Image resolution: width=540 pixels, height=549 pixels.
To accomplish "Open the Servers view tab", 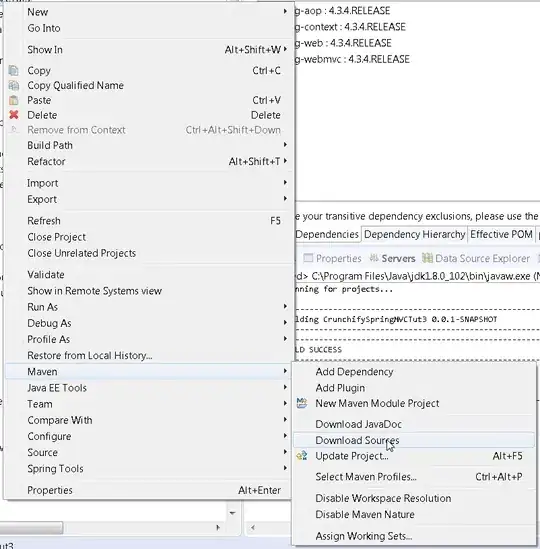I will tap(393, 258).
